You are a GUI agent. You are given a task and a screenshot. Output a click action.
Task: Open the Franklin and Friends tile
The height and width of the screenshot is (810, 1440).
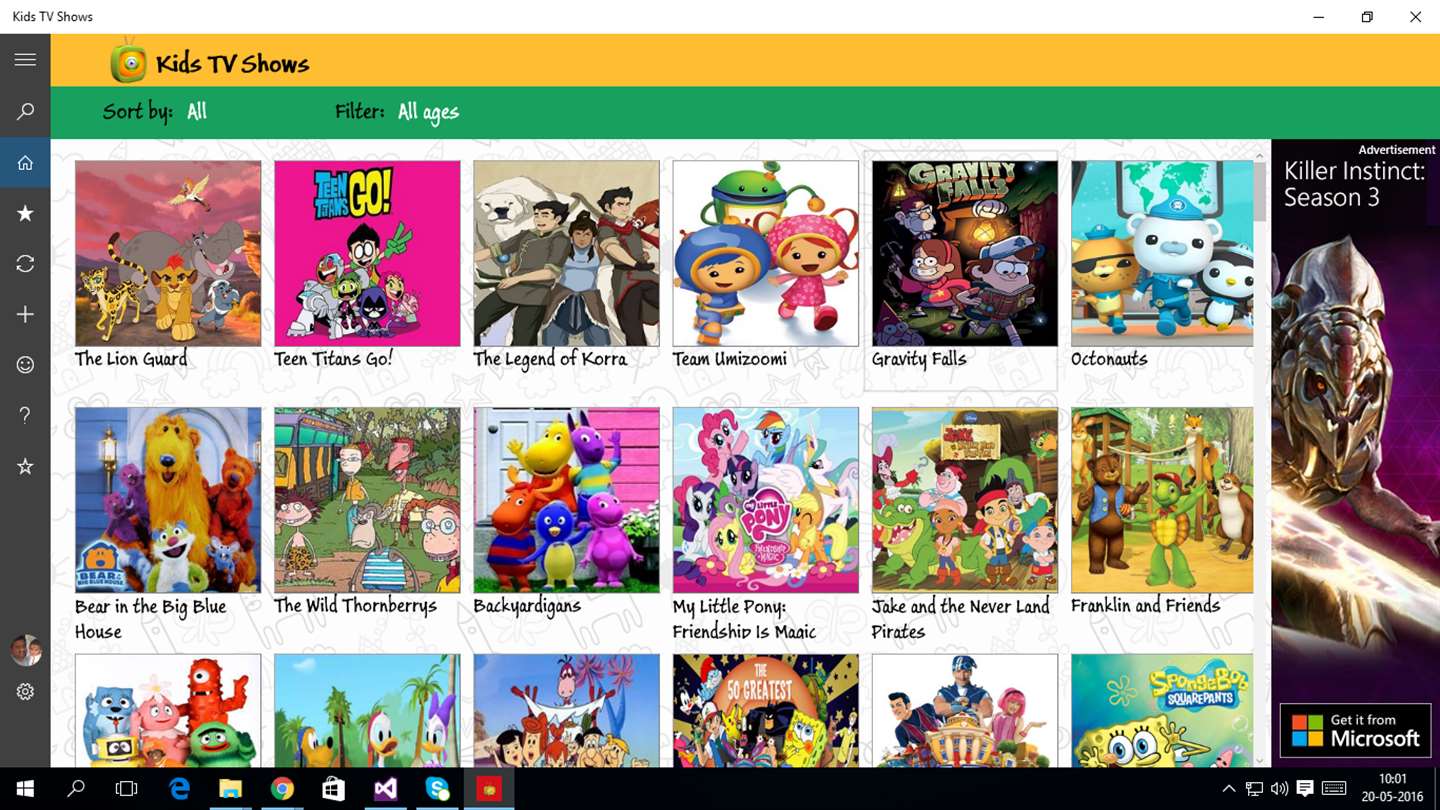coord(1162,500)
